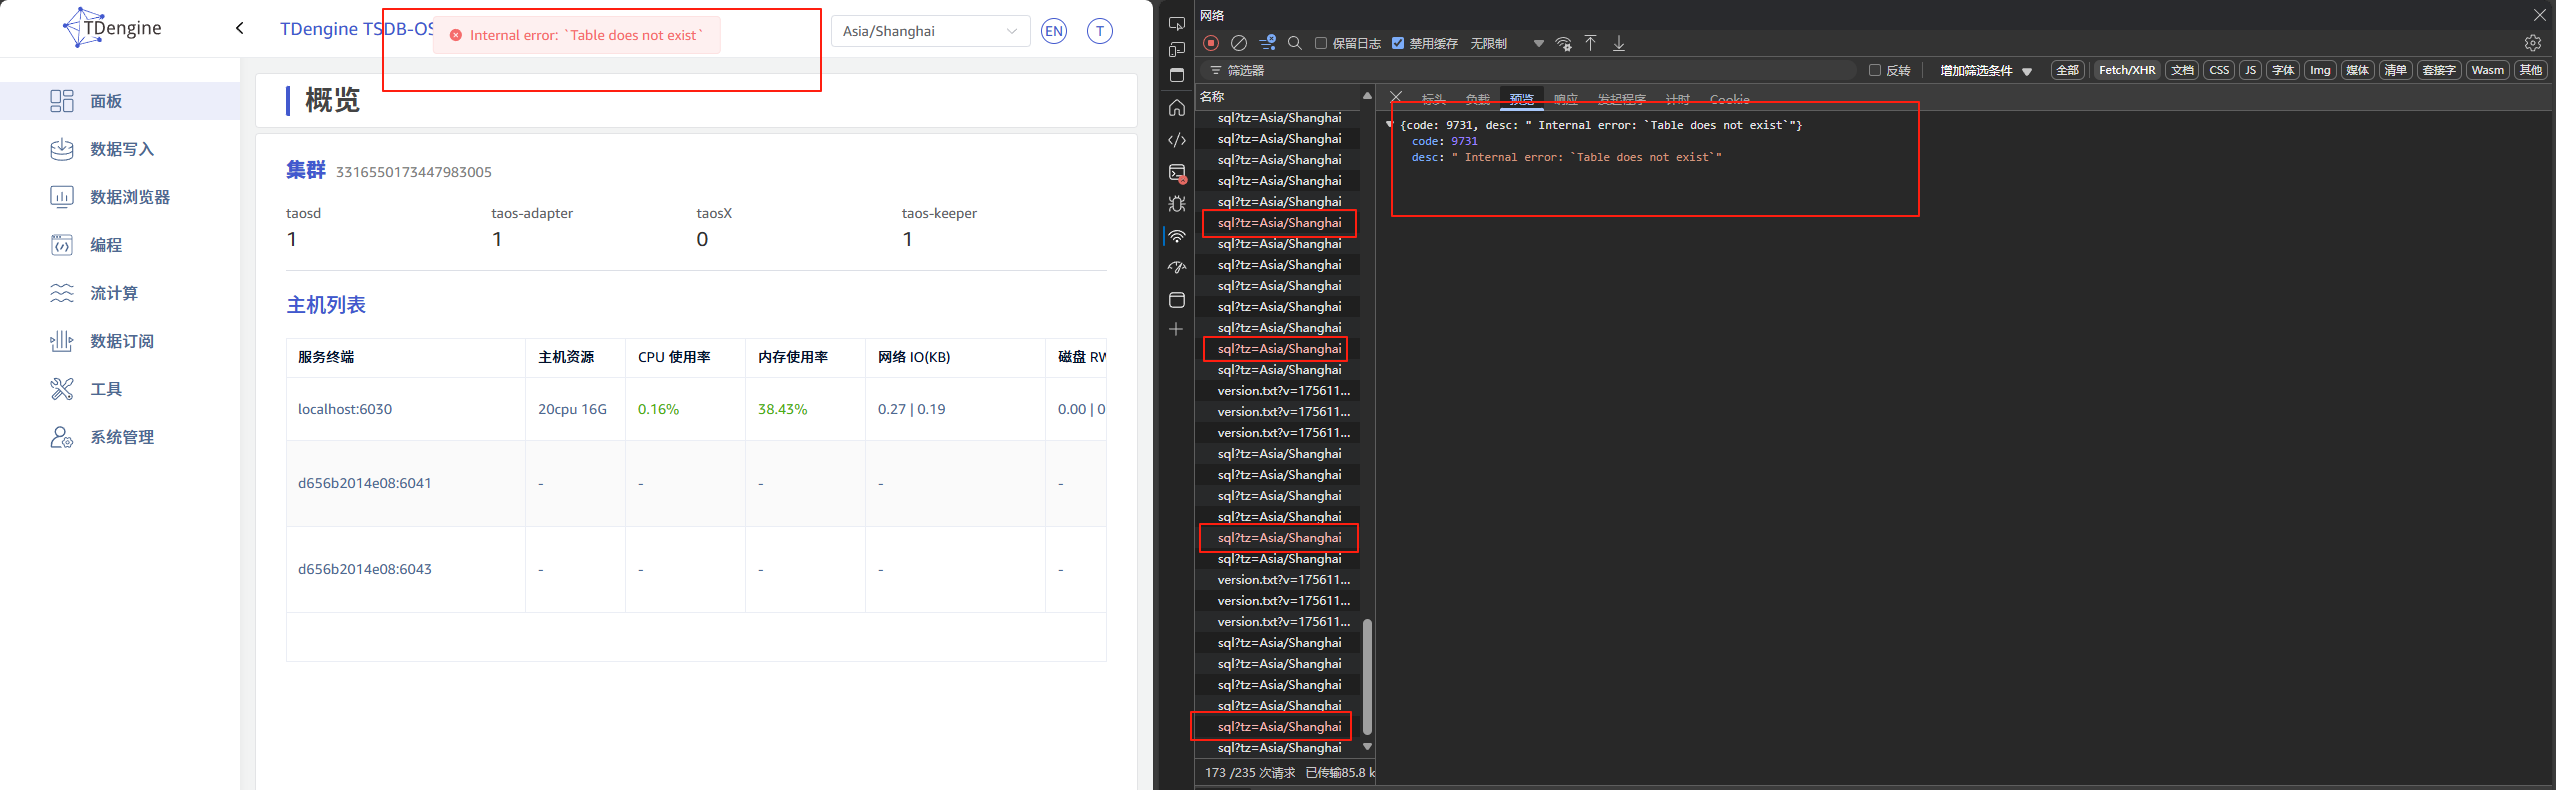Switch language with the EN button
The height and width of the screenshot is (790, 2556).
pos(1053,31)
